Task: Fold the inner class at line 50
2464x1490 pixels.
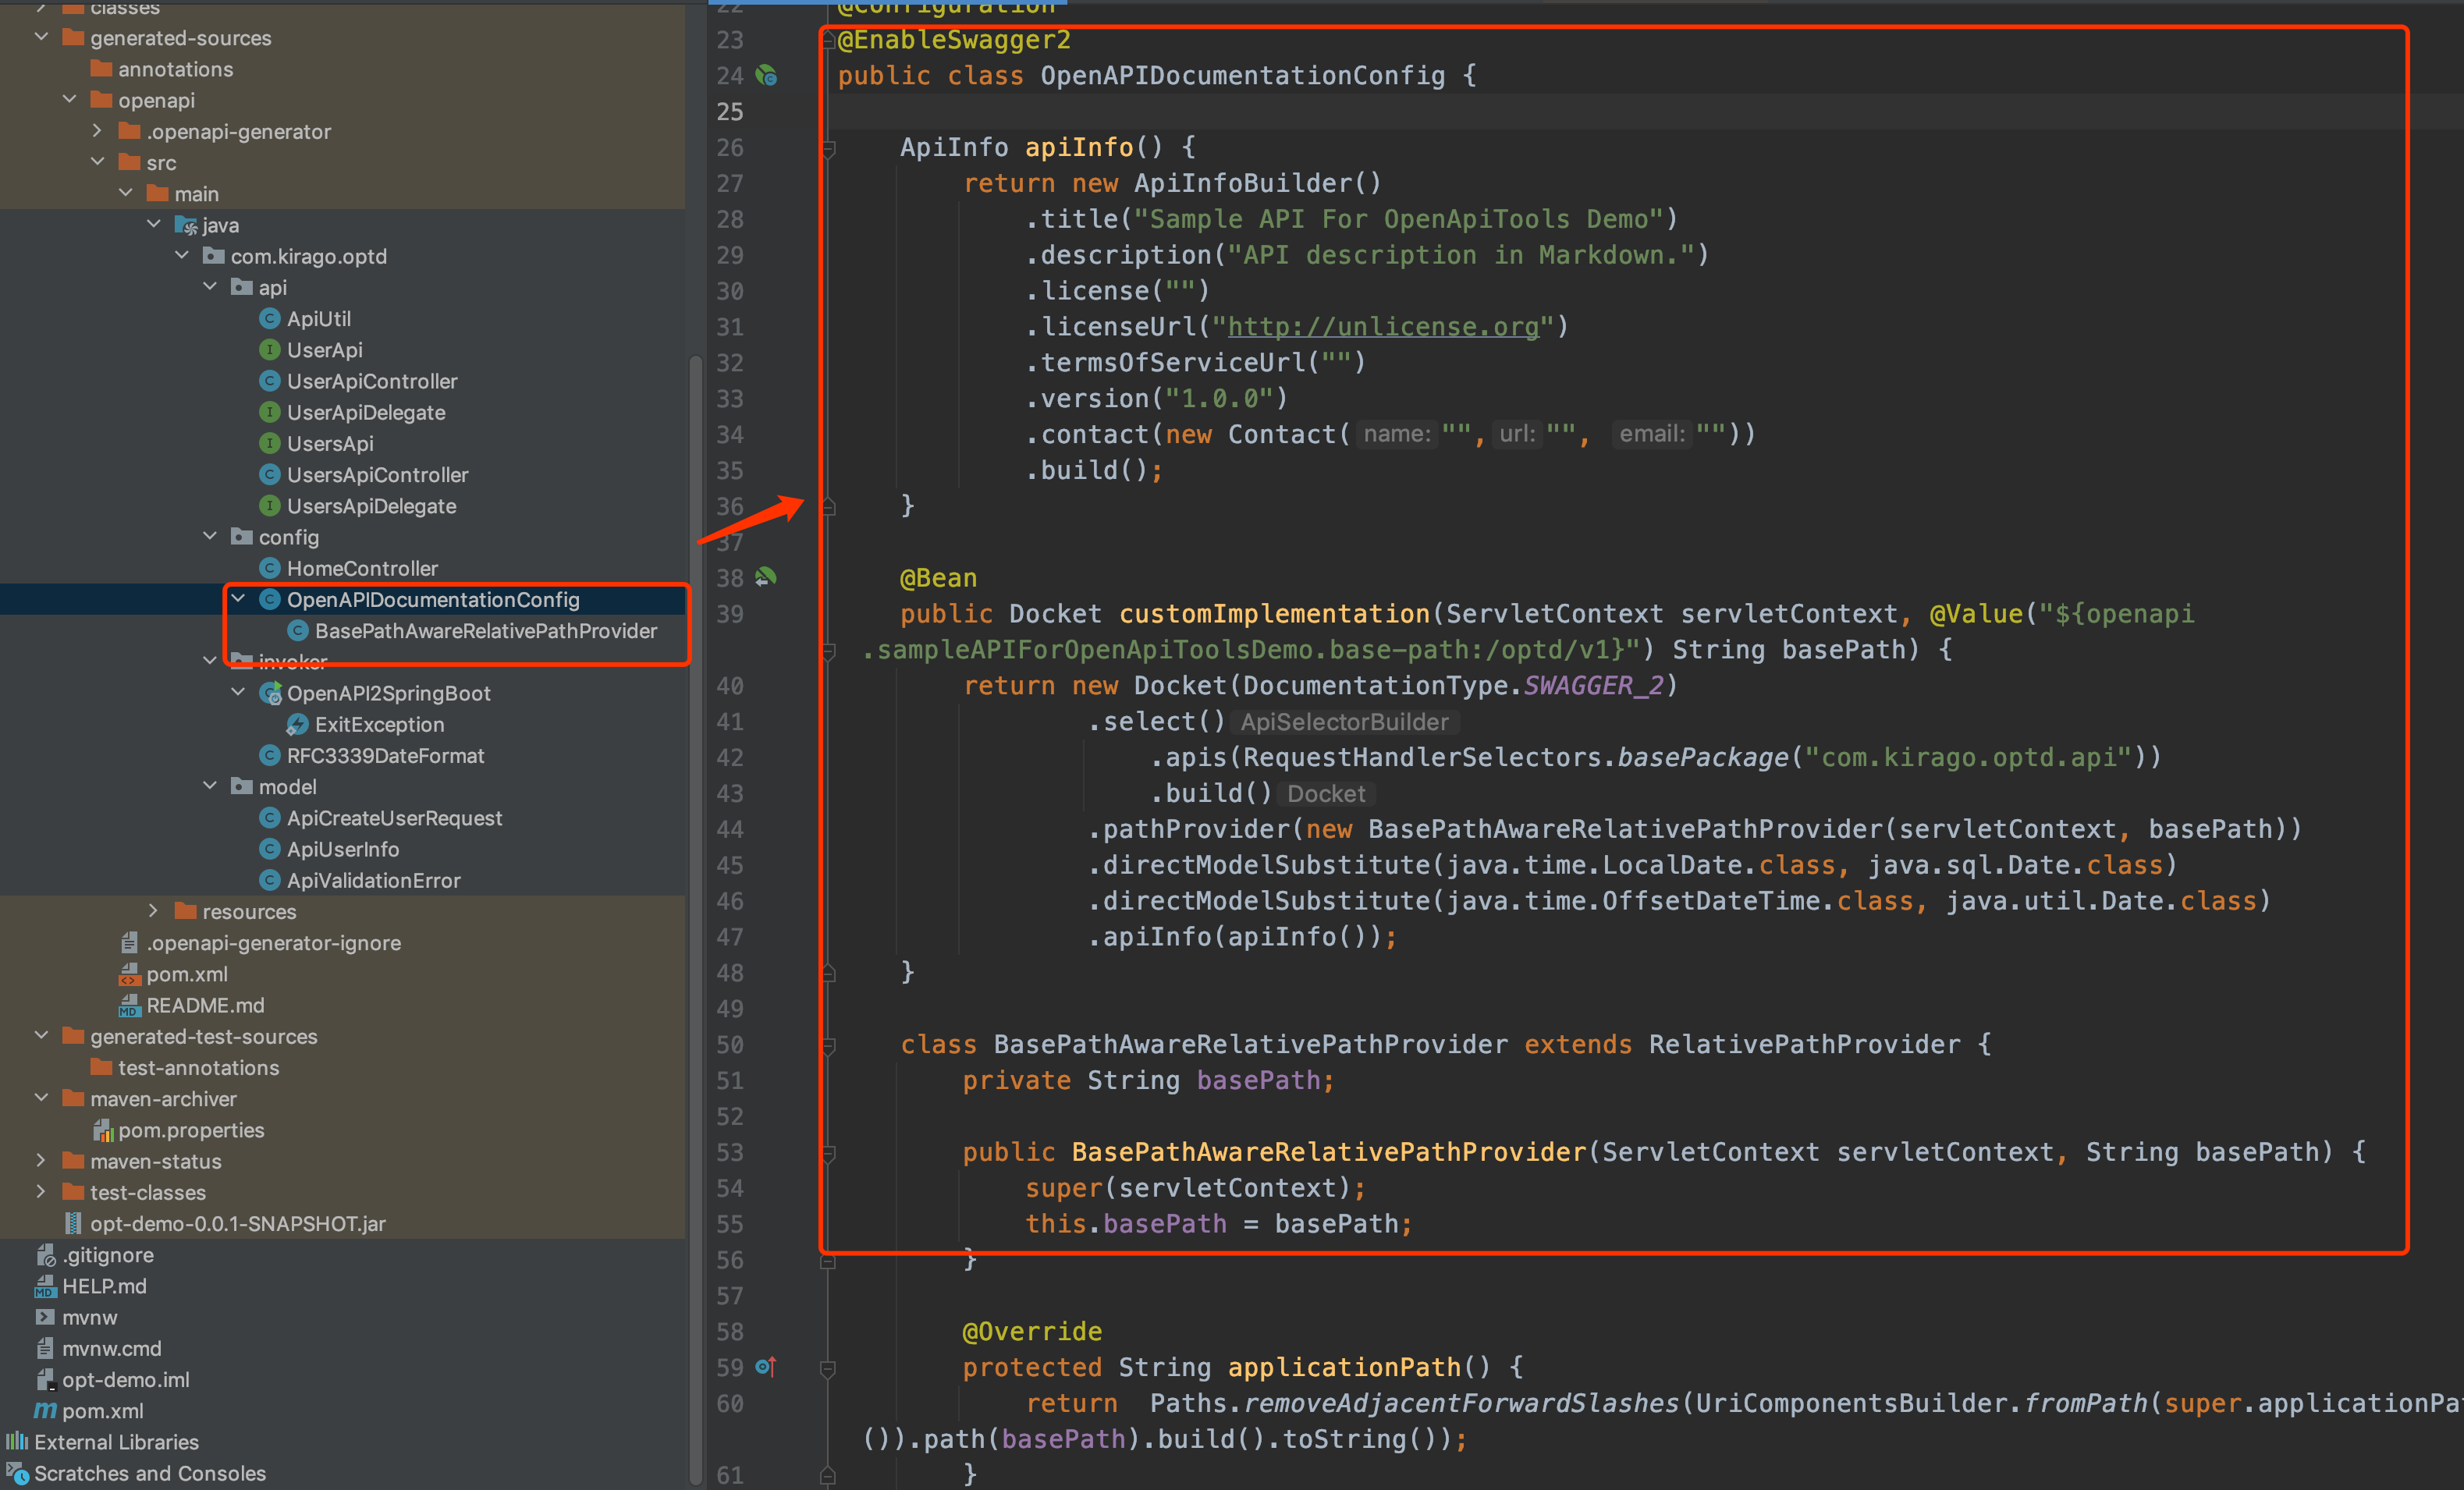Action: (828, 1046)
